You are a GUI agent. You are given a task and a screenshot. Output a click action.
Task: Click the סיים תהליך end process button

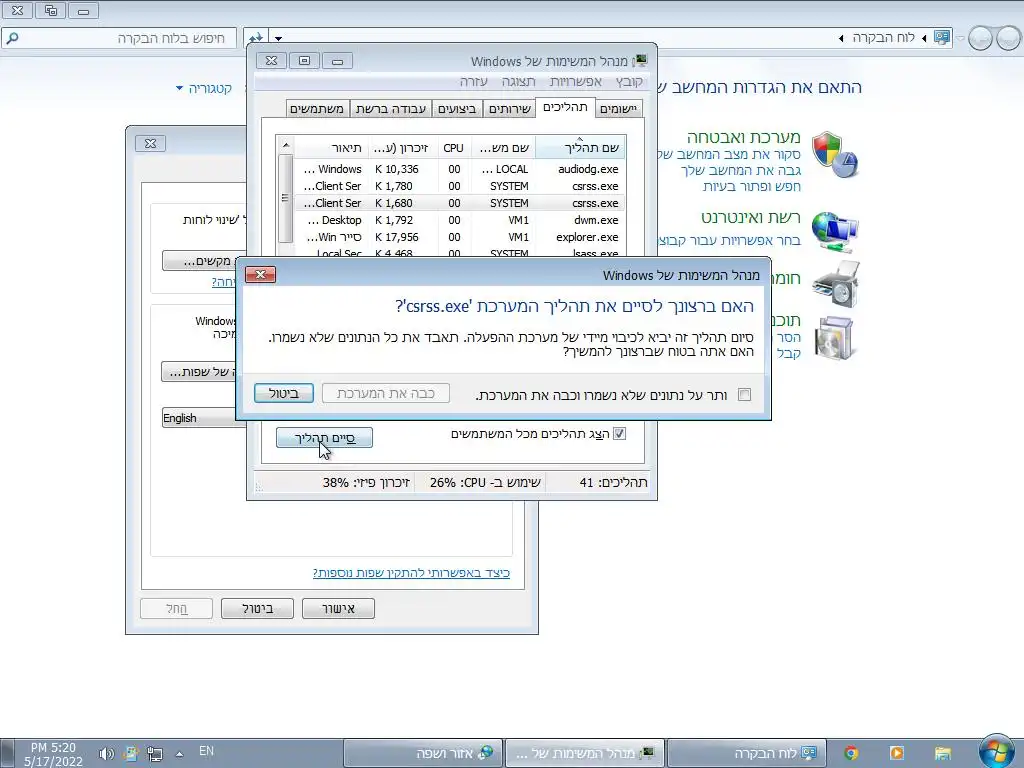325,438
